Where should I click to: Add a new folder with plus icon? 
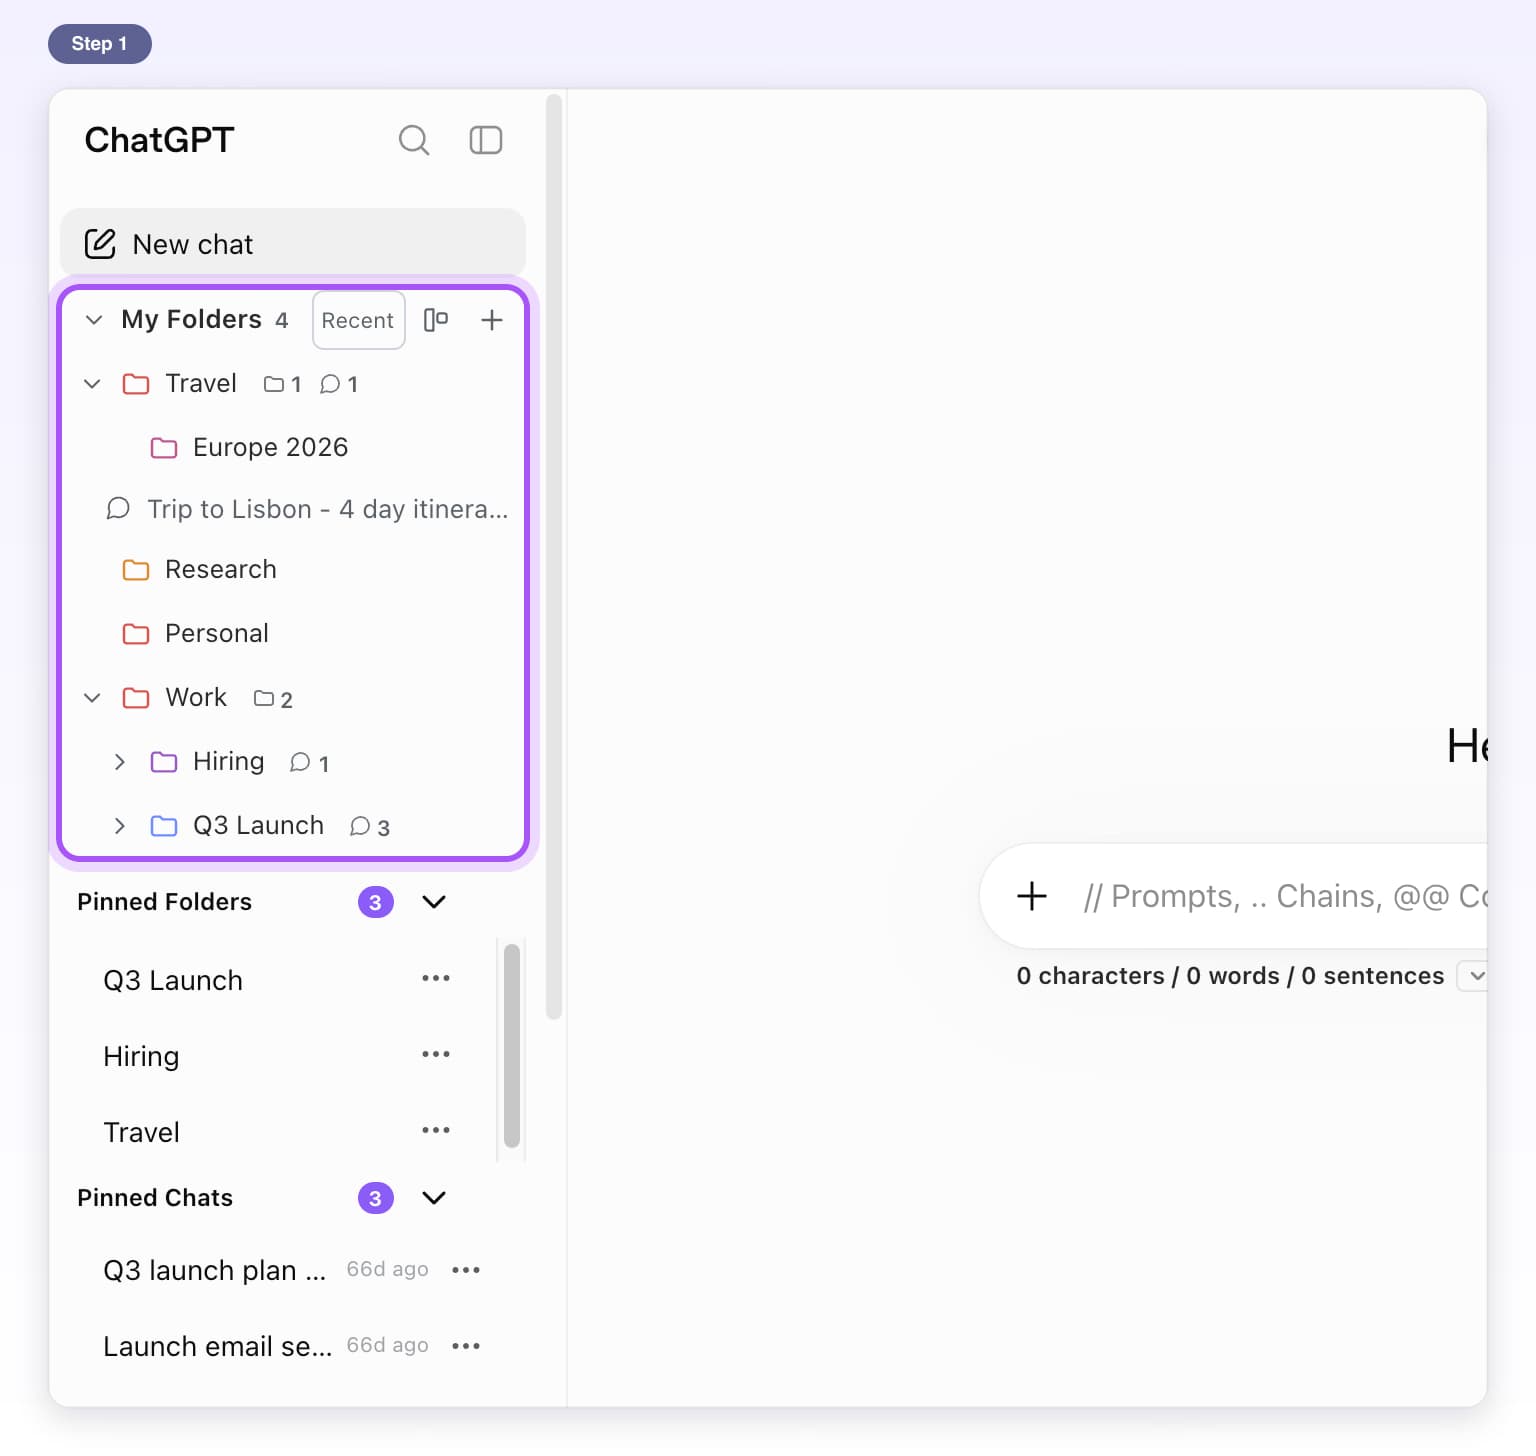[491, 320]
